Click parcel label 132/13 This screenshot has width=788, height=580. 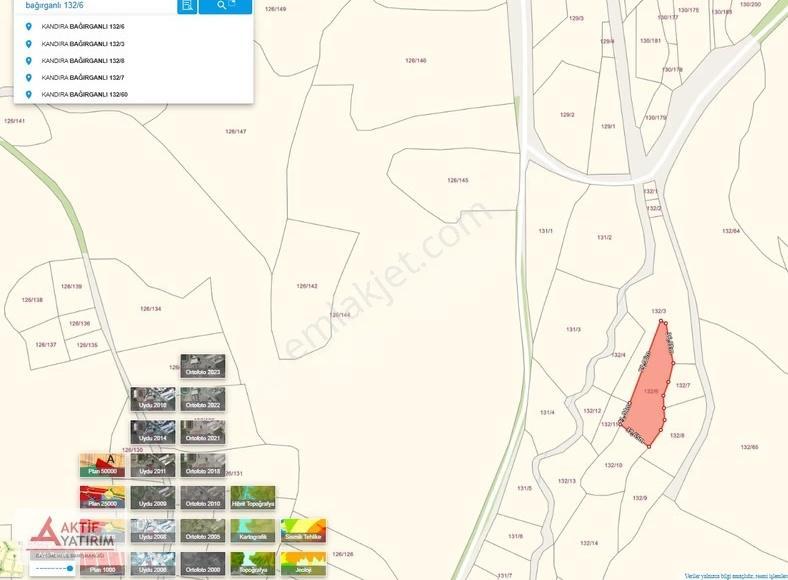567,481
